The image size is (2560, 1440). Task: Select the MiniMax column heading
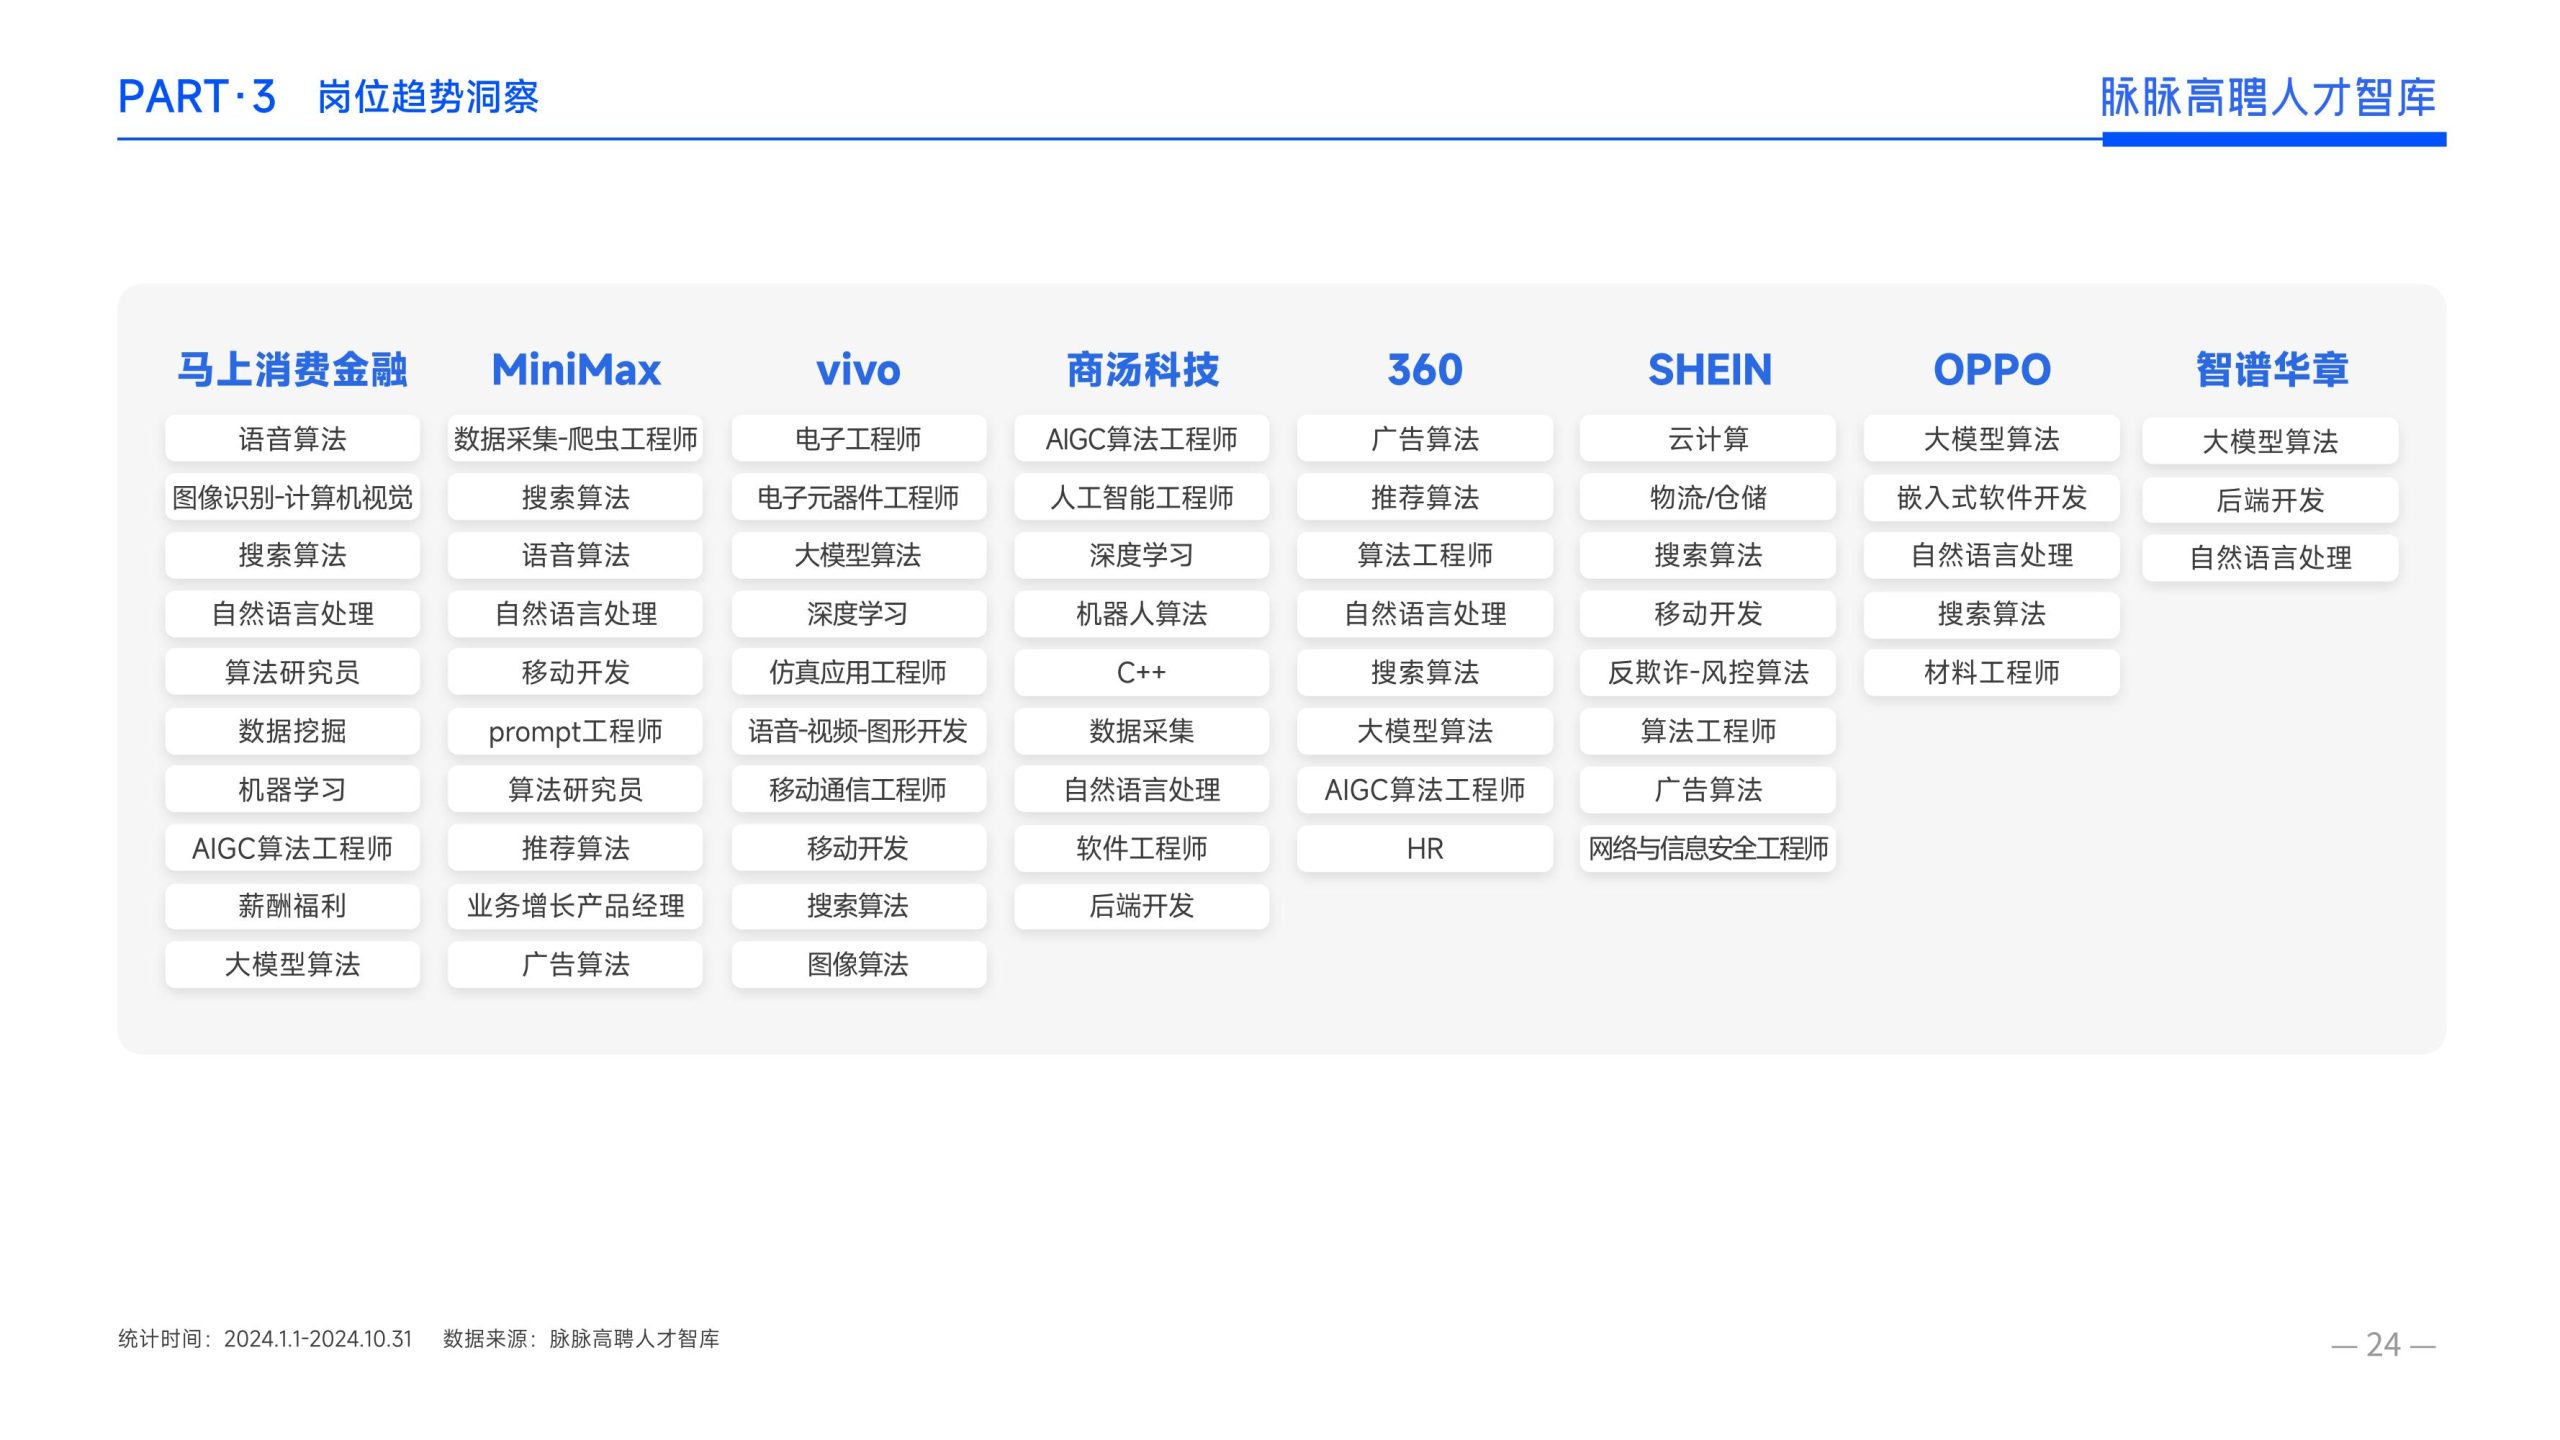[575, 370]
